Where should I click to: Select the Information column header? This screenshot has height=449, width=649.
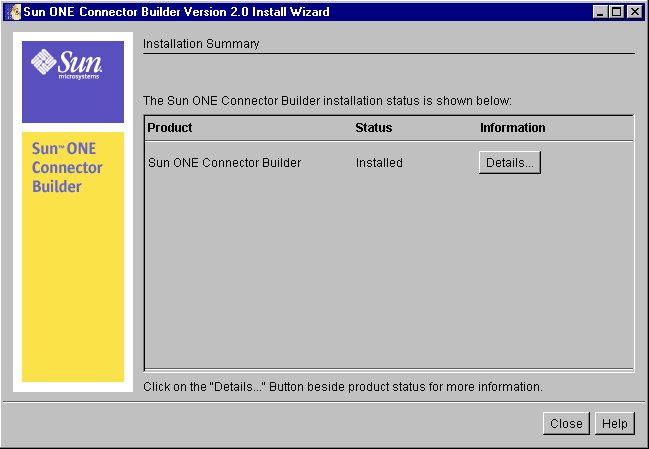(512, 127)
